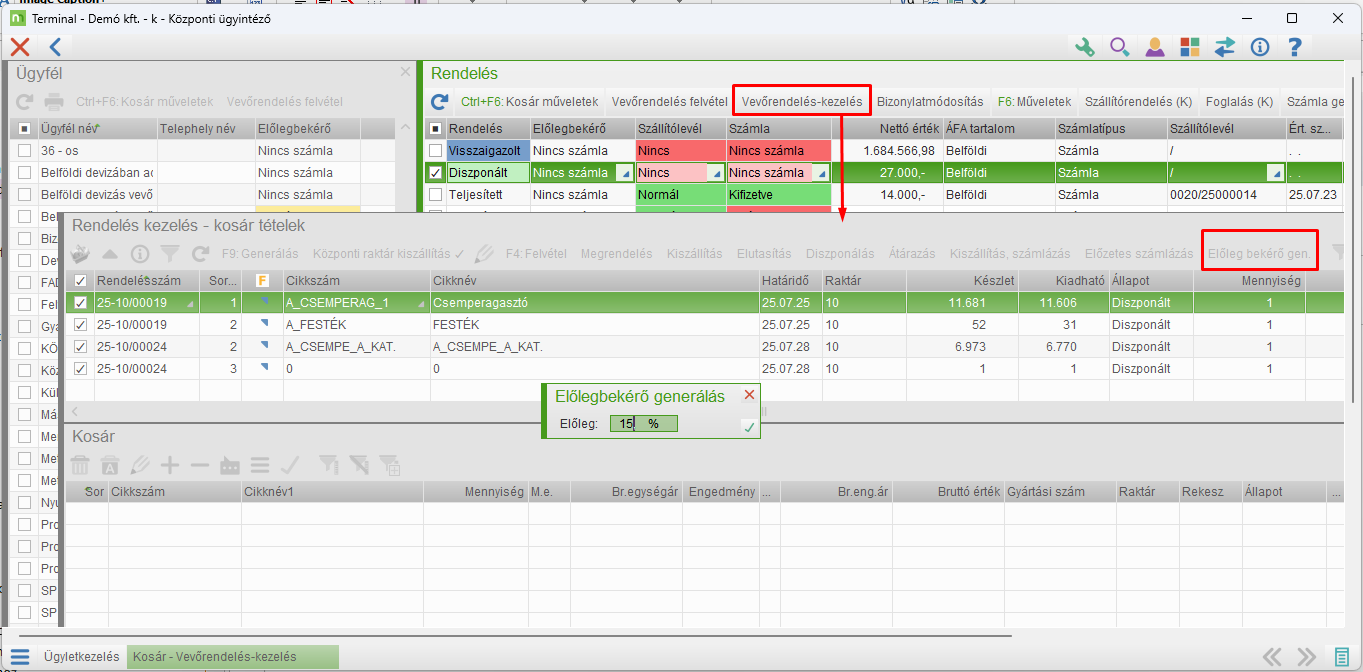Open the green wrench settings tool
1363x672 pixels.
click(1085, 46)
